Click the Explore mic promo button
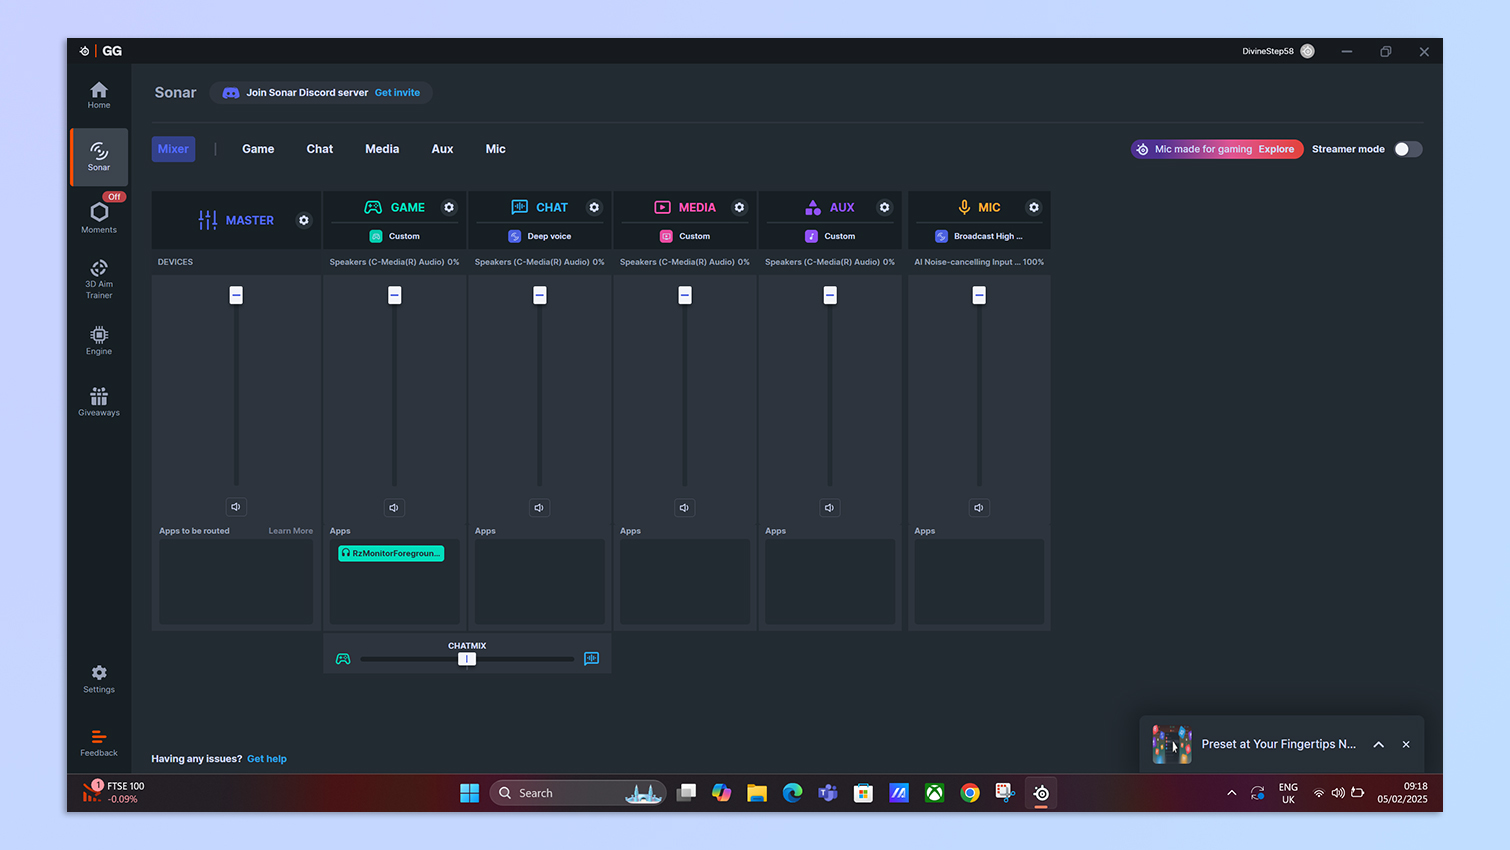 coord(1276,149)
